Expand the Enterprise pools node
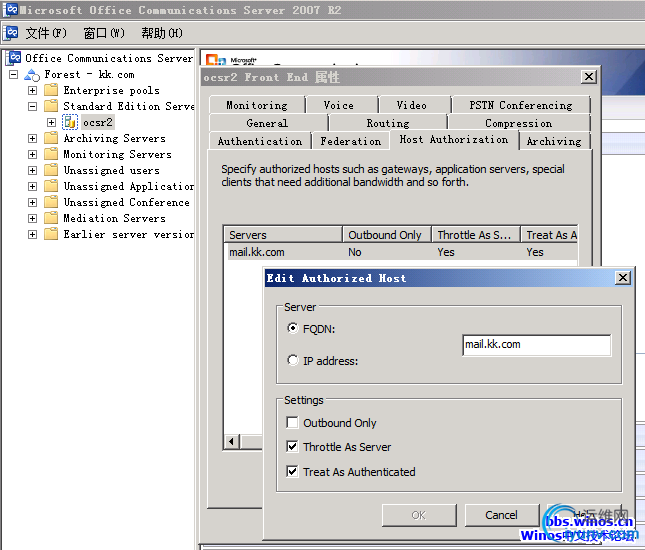The width and height of the screenshot is (645, 550). 32,90
